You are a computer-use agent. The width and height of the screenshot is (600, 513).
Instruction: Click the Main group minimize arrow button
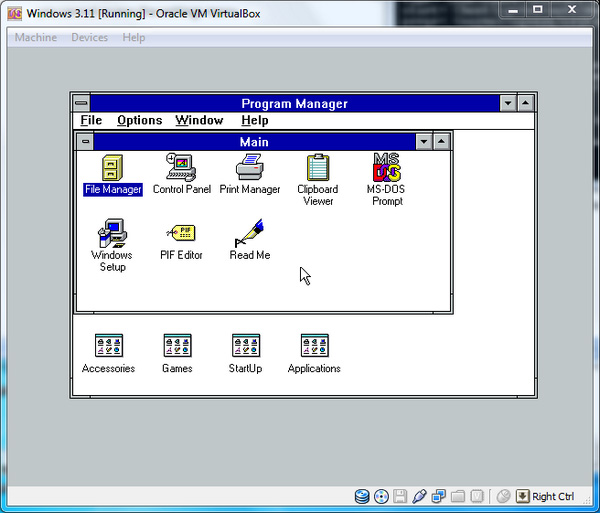424,142
